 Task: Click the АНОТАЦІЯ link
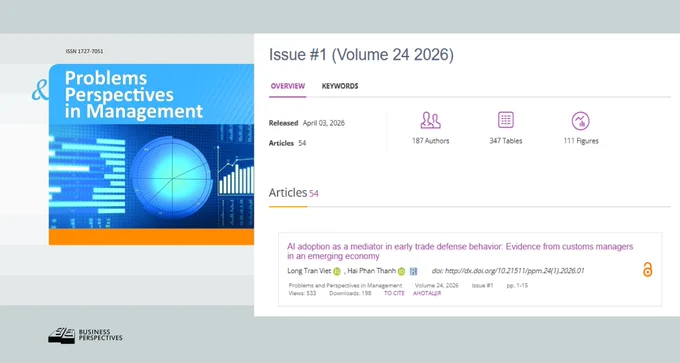tap(427, 294)
